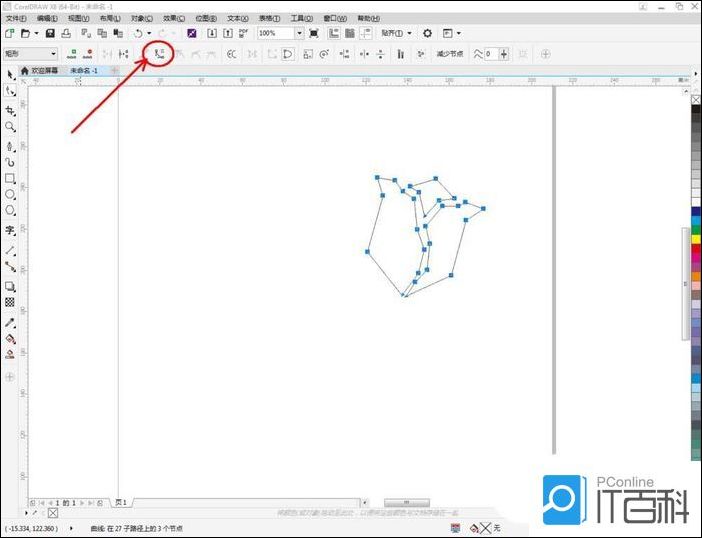Viewport: 702px width, 538px height.
Task: Select the Zoom magnifier tool
Action: click(10, 127)
